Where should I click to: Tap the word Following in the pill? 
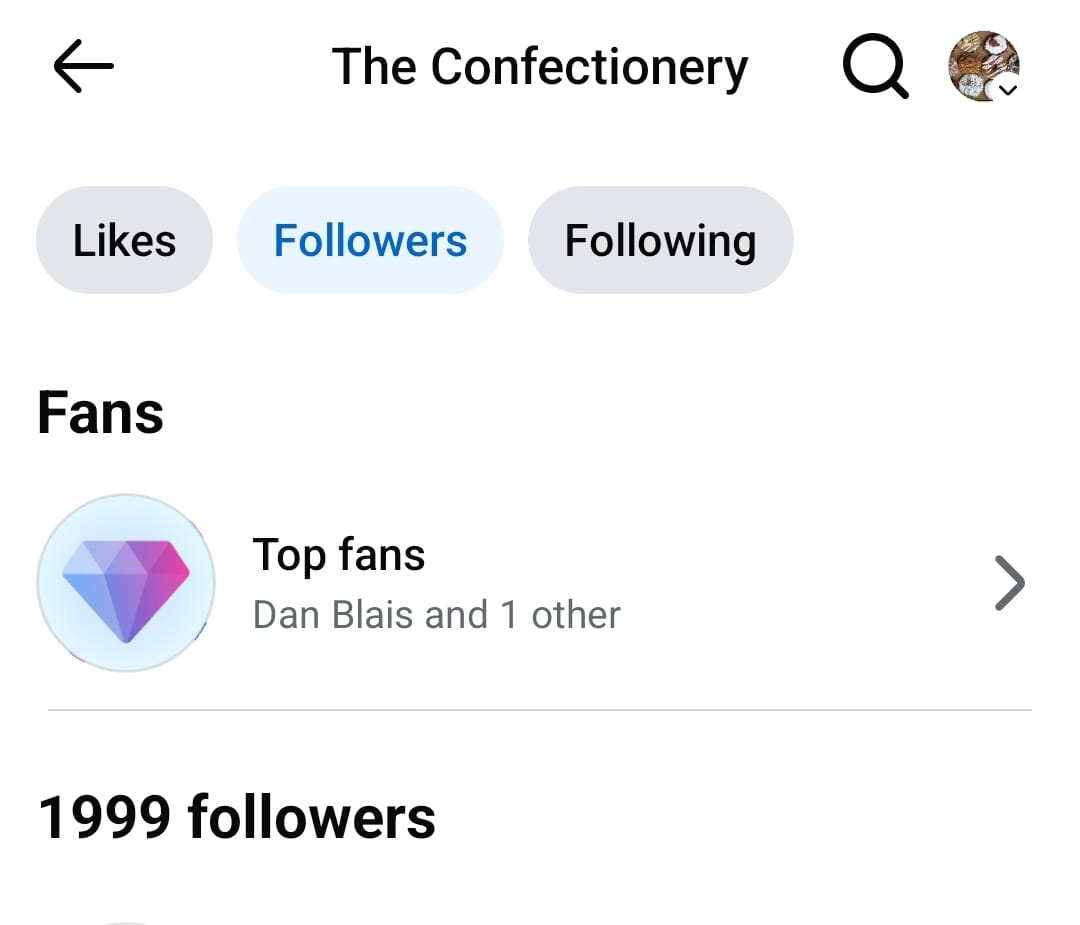tap(661, 242)
